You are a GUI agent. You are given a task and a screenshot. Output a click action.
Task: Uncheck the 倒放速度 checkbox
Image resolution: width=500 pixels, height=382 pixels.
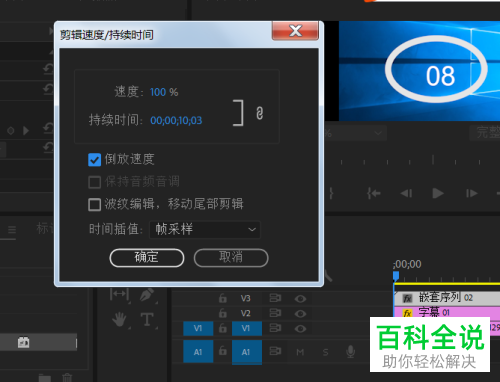pyautogui.click(x=95, y=160)
